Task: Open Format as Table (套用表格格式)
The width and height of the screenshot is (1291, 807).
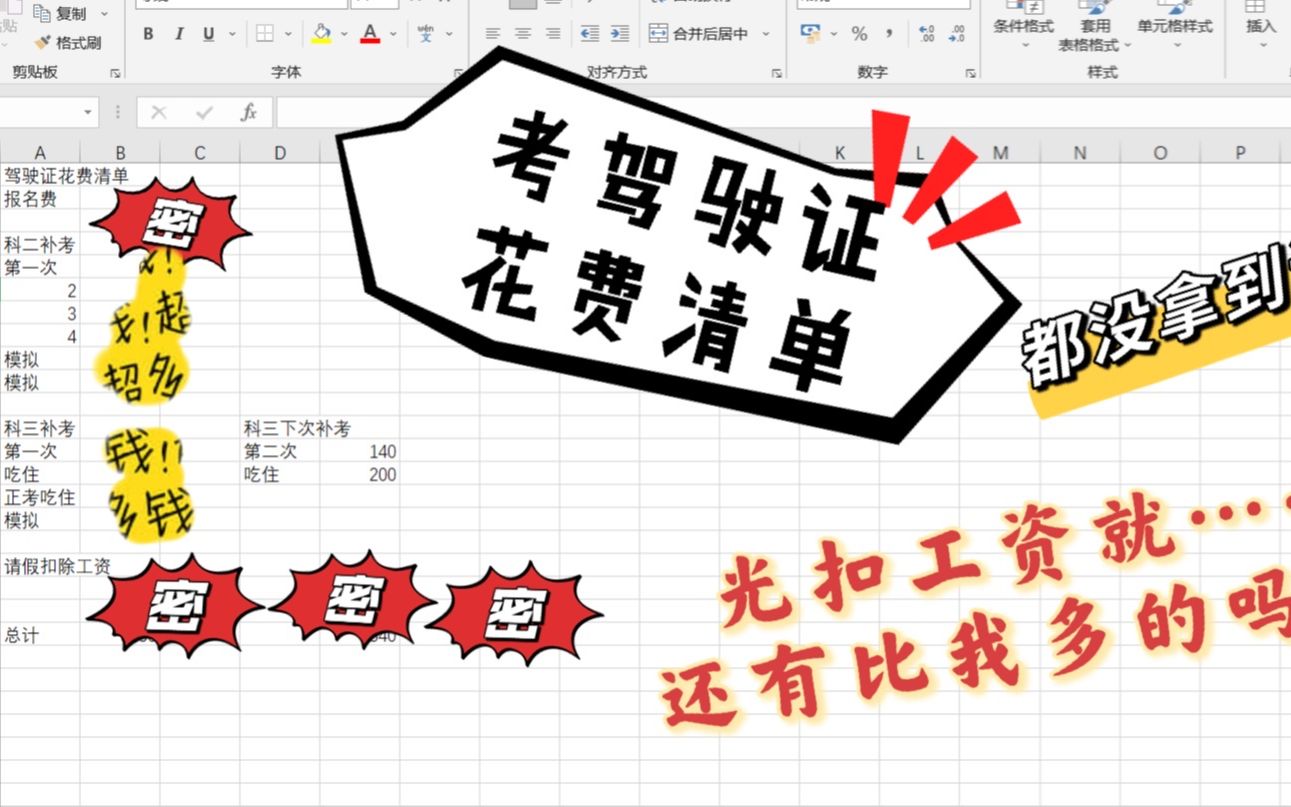Action: pos(1095,27)
